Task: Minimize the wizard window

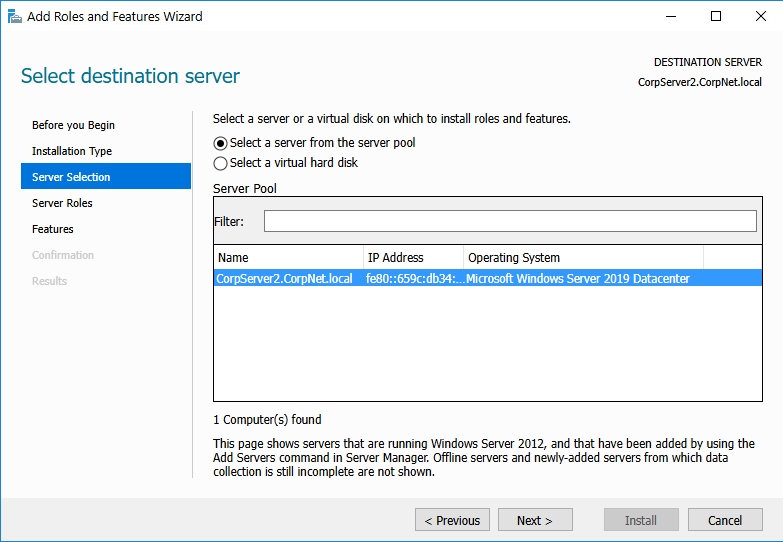Action: coord(670,16)
